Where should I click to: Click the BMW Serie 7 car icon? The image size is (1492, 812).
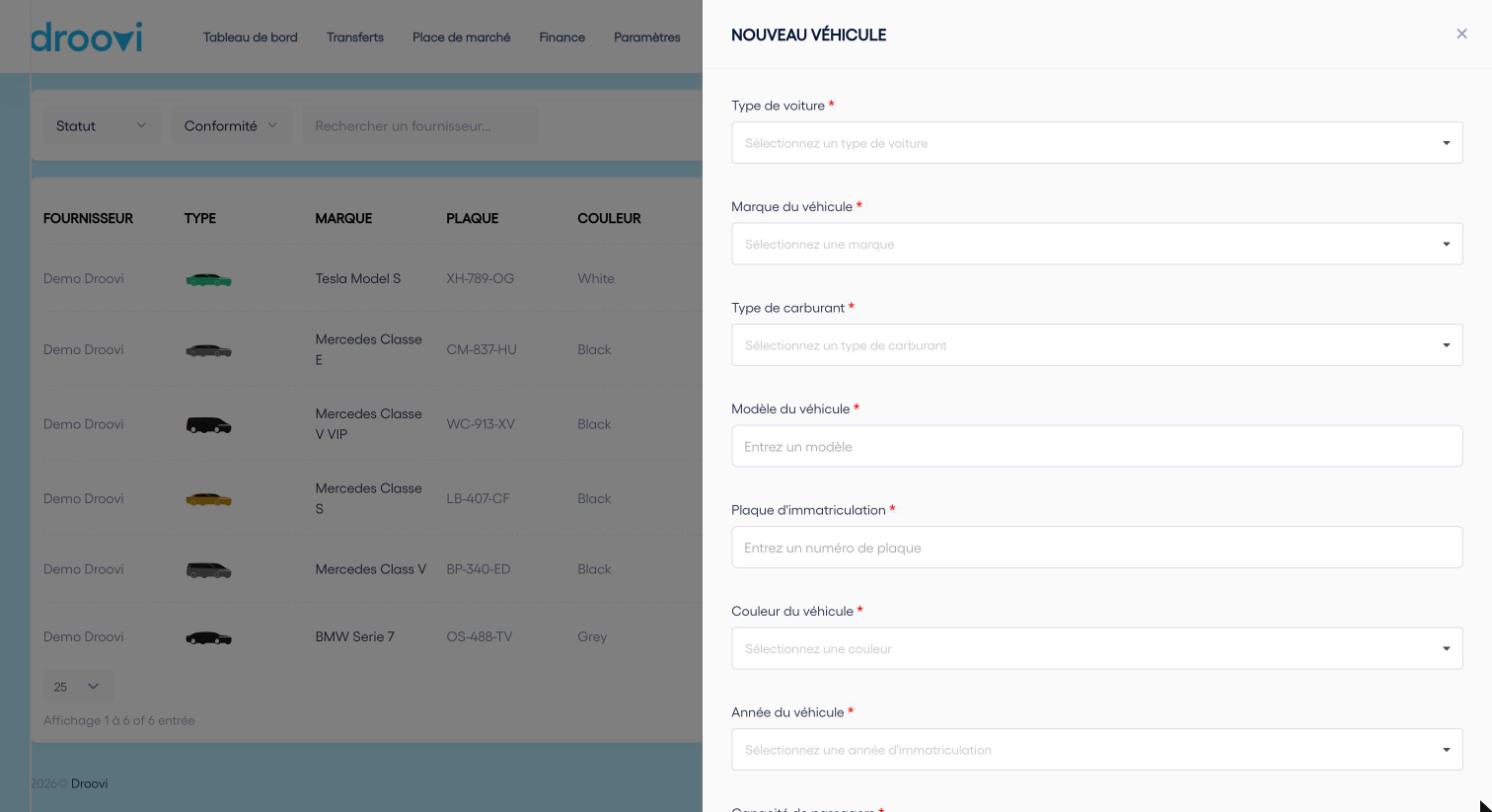(209, 638)
